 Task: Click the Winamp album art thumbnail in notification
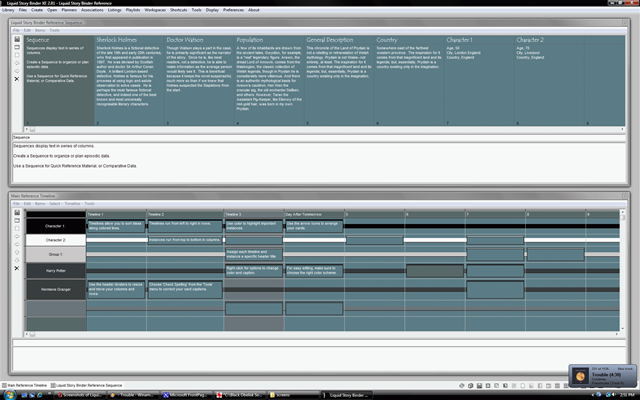(580, 376)
